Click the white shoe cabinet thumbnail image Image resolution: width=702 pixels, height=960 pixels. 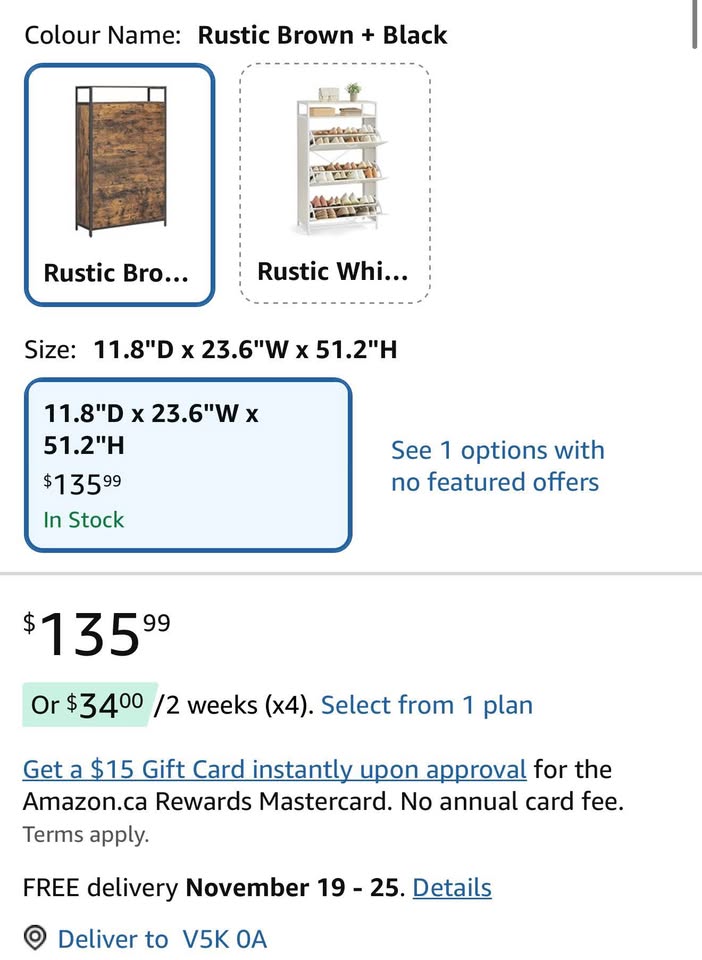(340, 159)
